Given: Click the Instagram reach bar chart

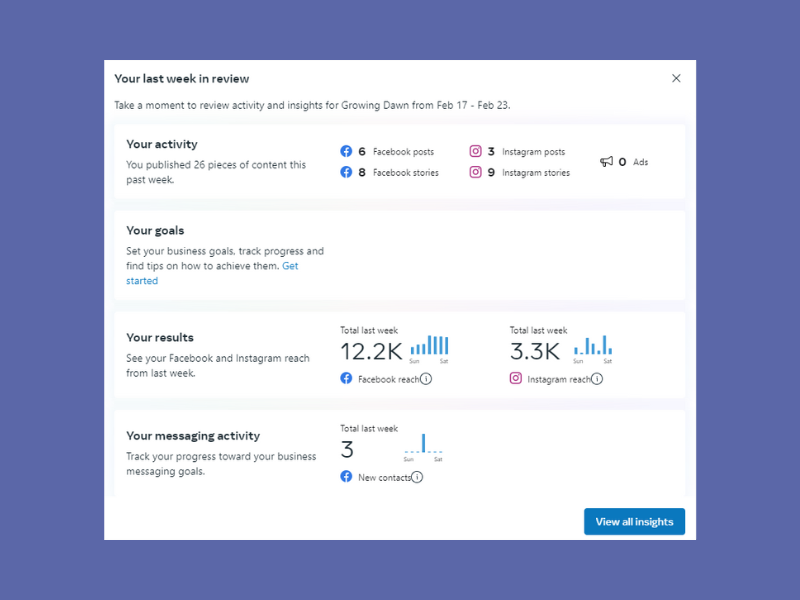Looking at the screenshot, I should point(593,346).
